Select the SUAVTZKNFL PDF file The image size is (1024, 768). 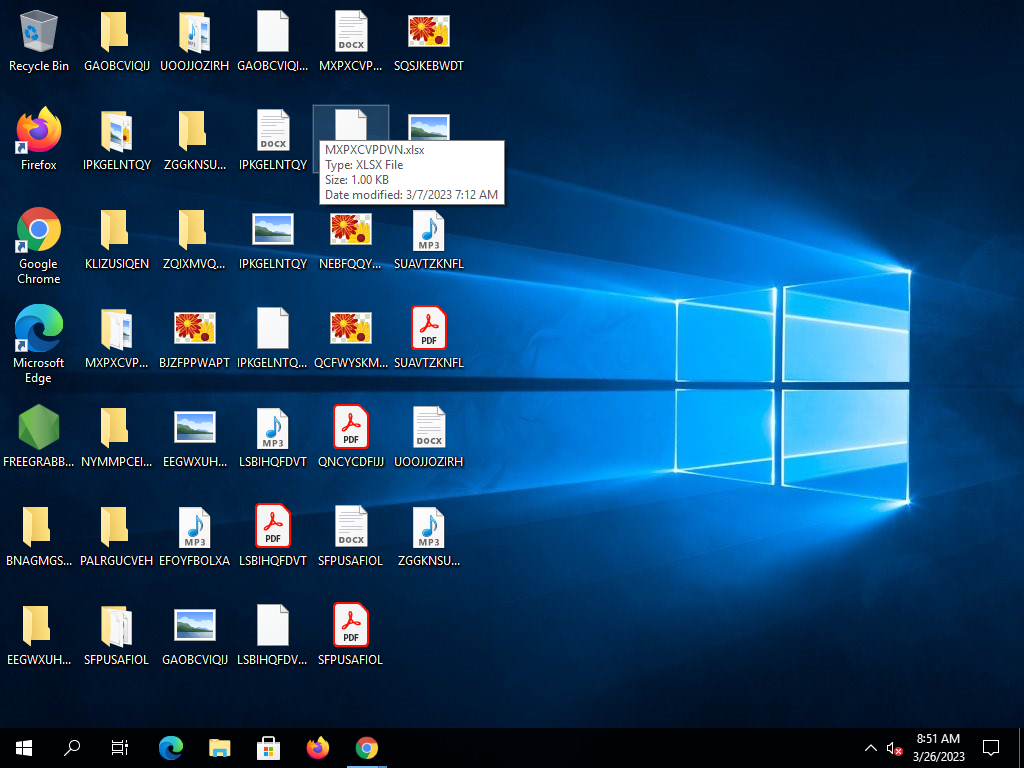[x=429, y=329]
